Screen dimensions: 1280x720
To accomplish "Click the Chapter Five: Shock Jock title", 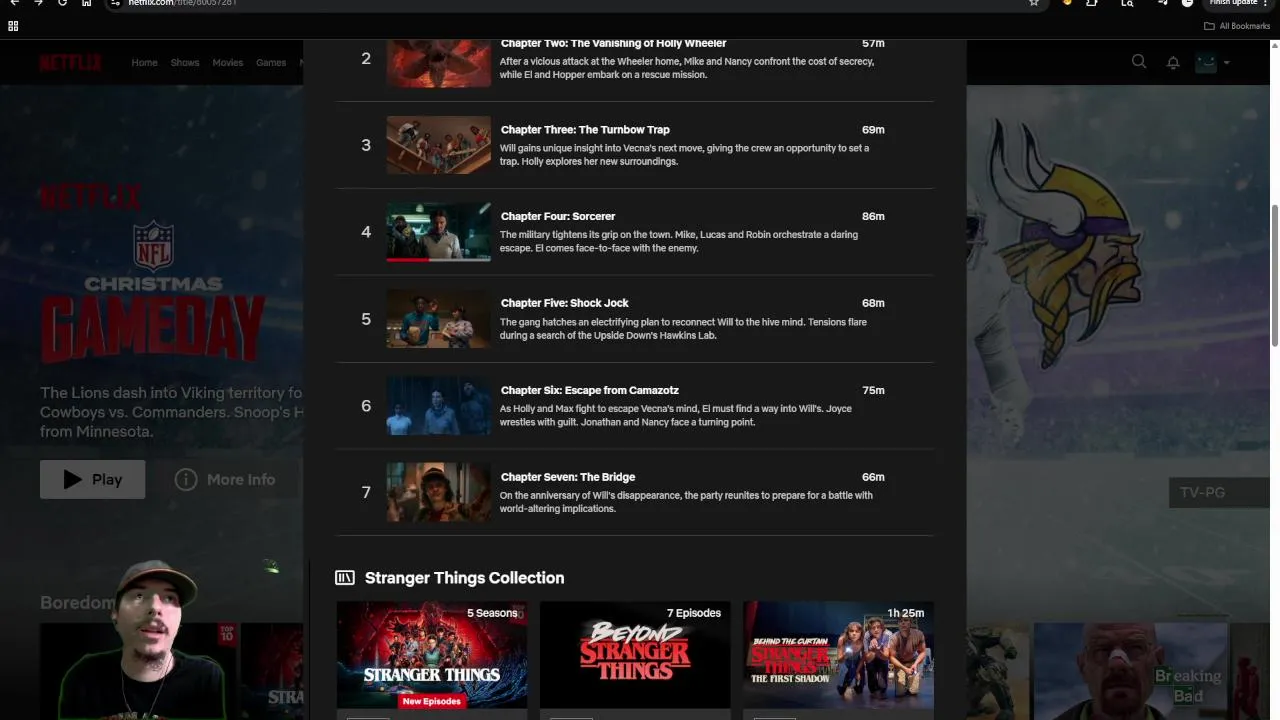I will tap(565, 303).
